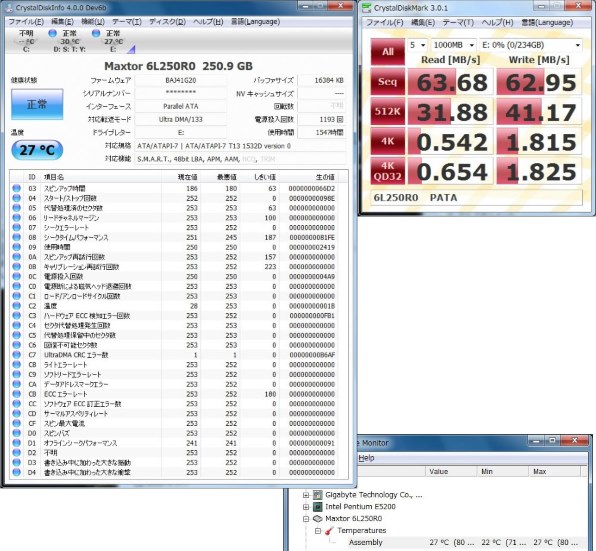This screenshot has width=596, height=551.
Task: Click the blue 正常 health status button
Action: [x=37, y=104]
